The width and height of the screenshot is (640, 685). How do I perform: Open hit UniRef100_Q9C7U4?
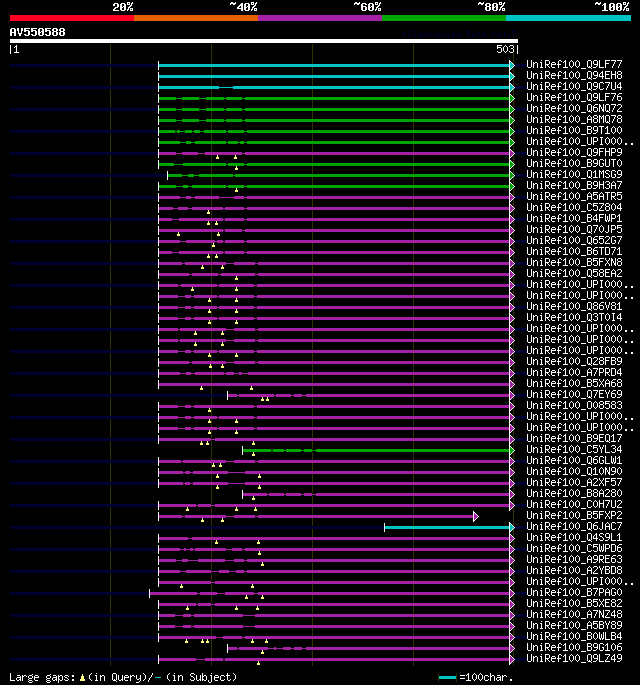[574, 86]
